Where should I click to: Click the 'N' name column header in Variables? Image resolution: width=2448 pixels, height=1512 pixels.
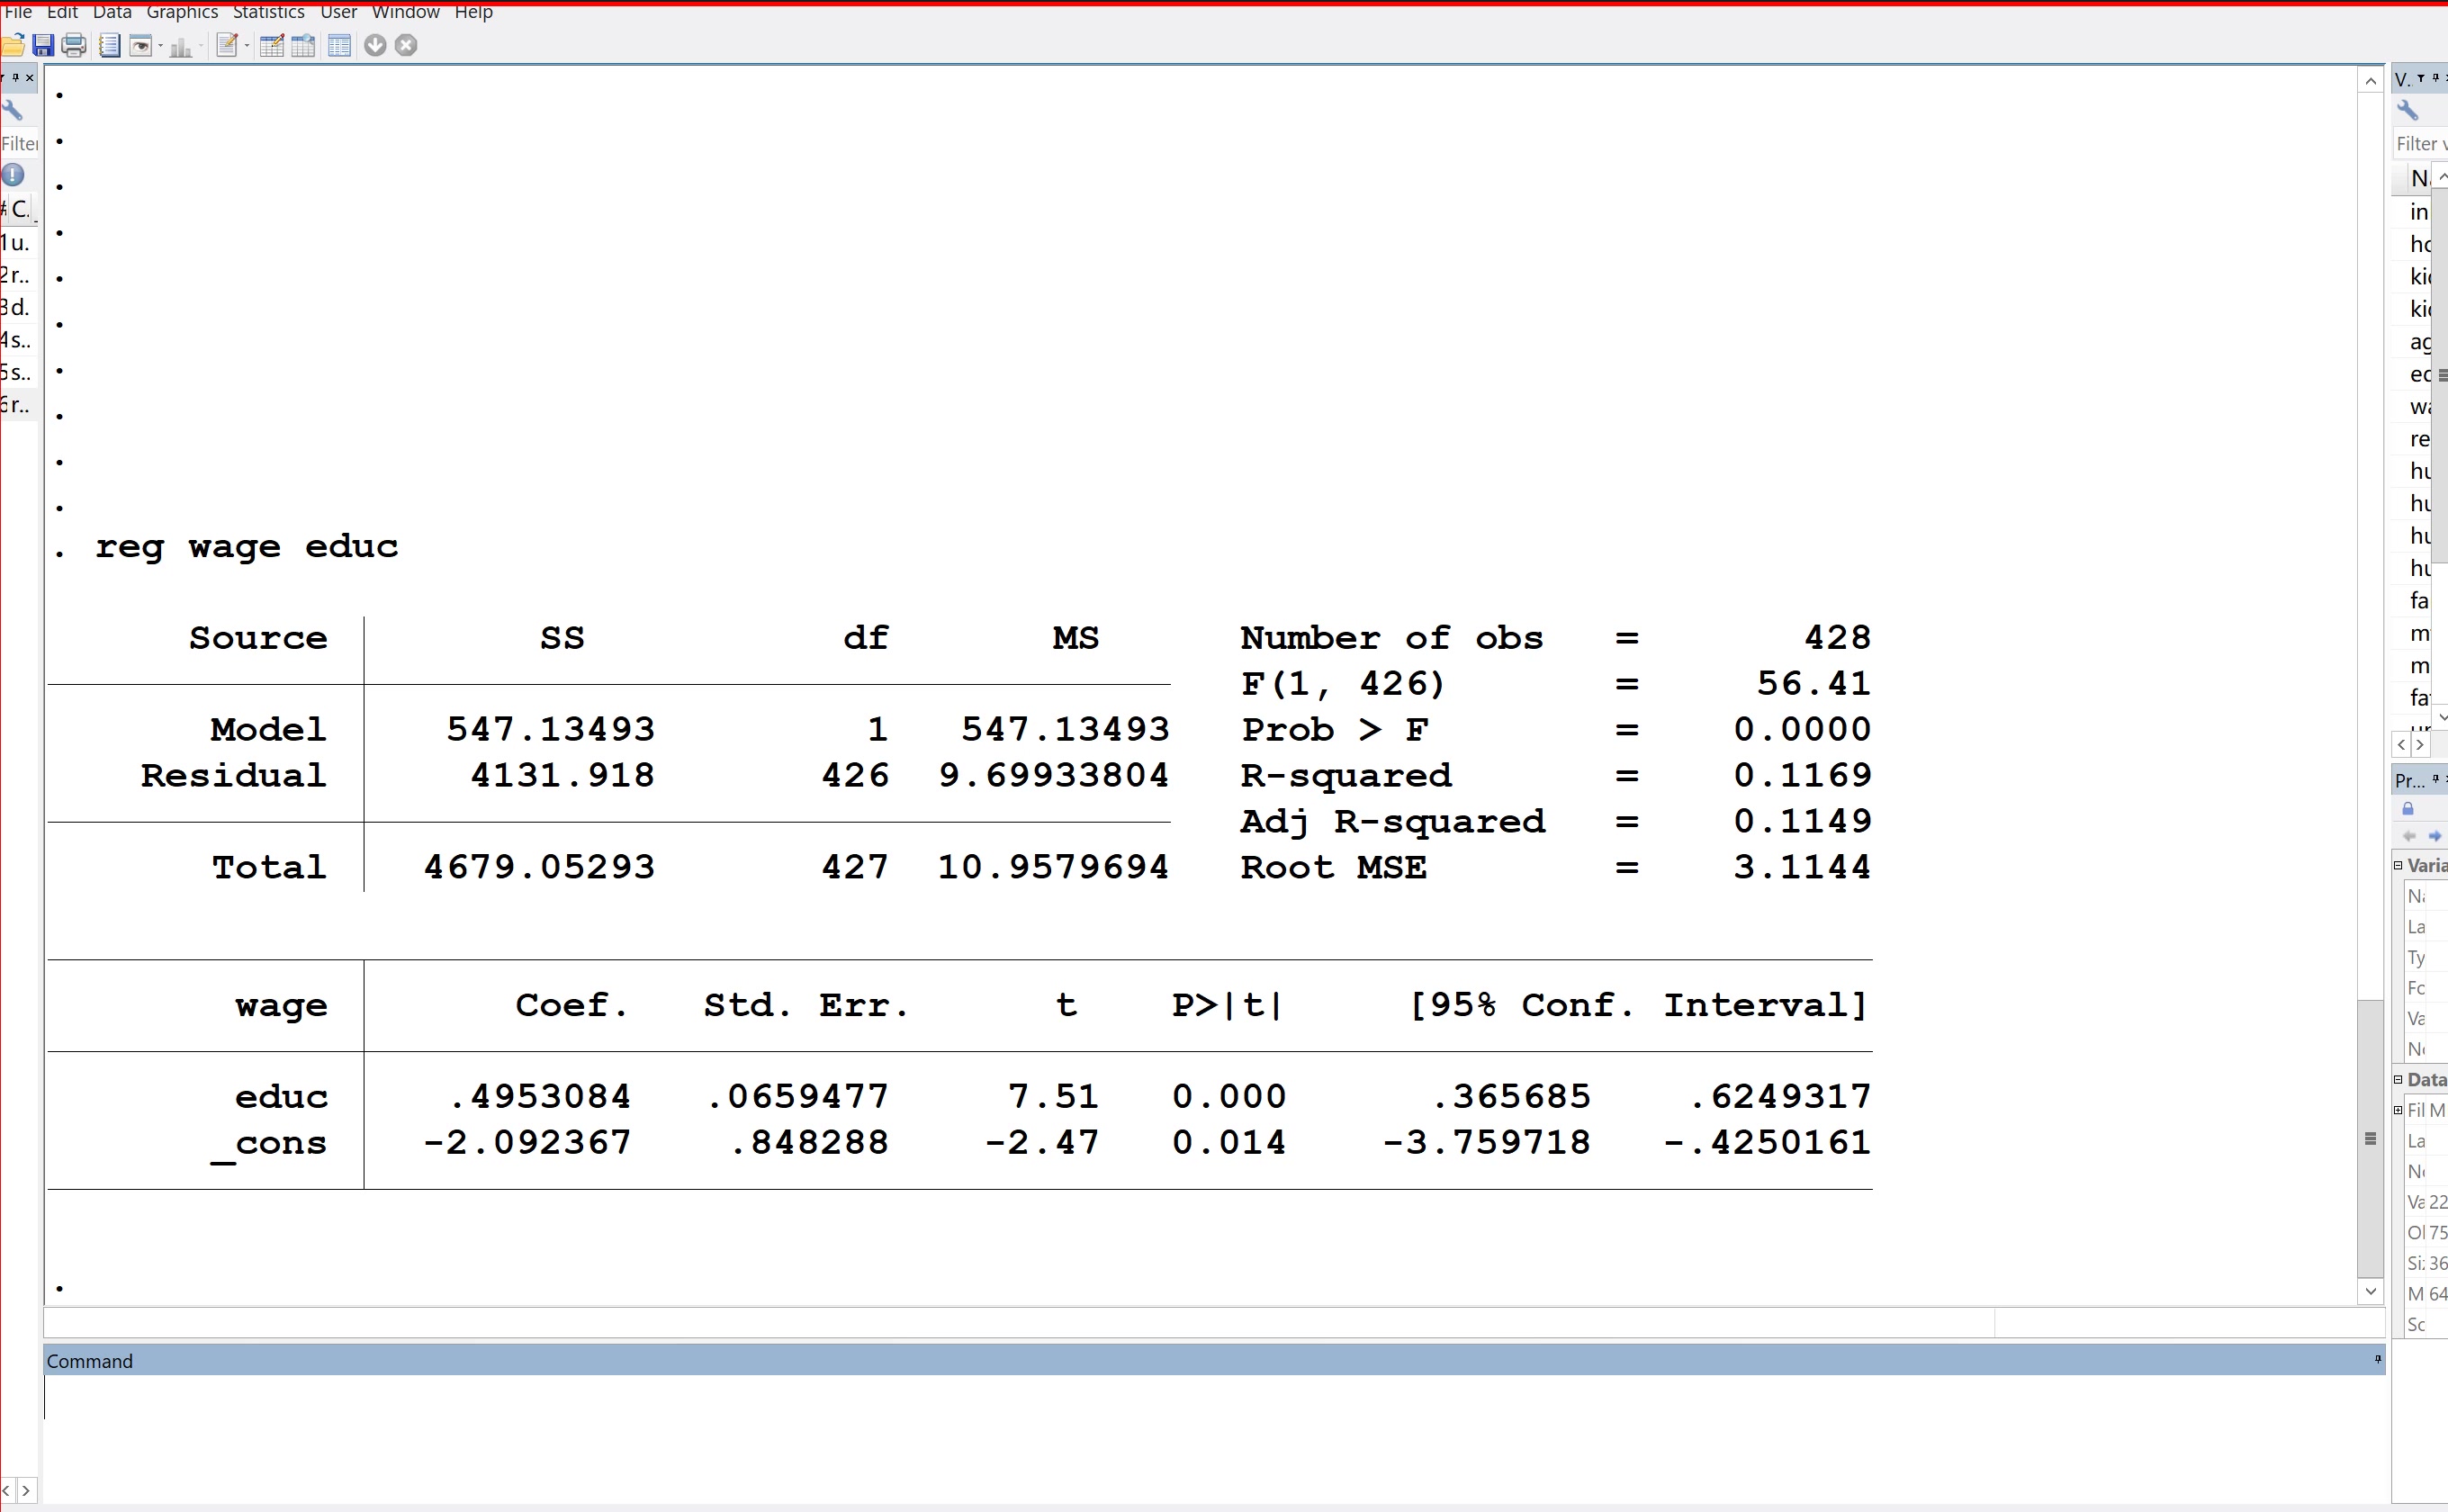coord(2419,178)
